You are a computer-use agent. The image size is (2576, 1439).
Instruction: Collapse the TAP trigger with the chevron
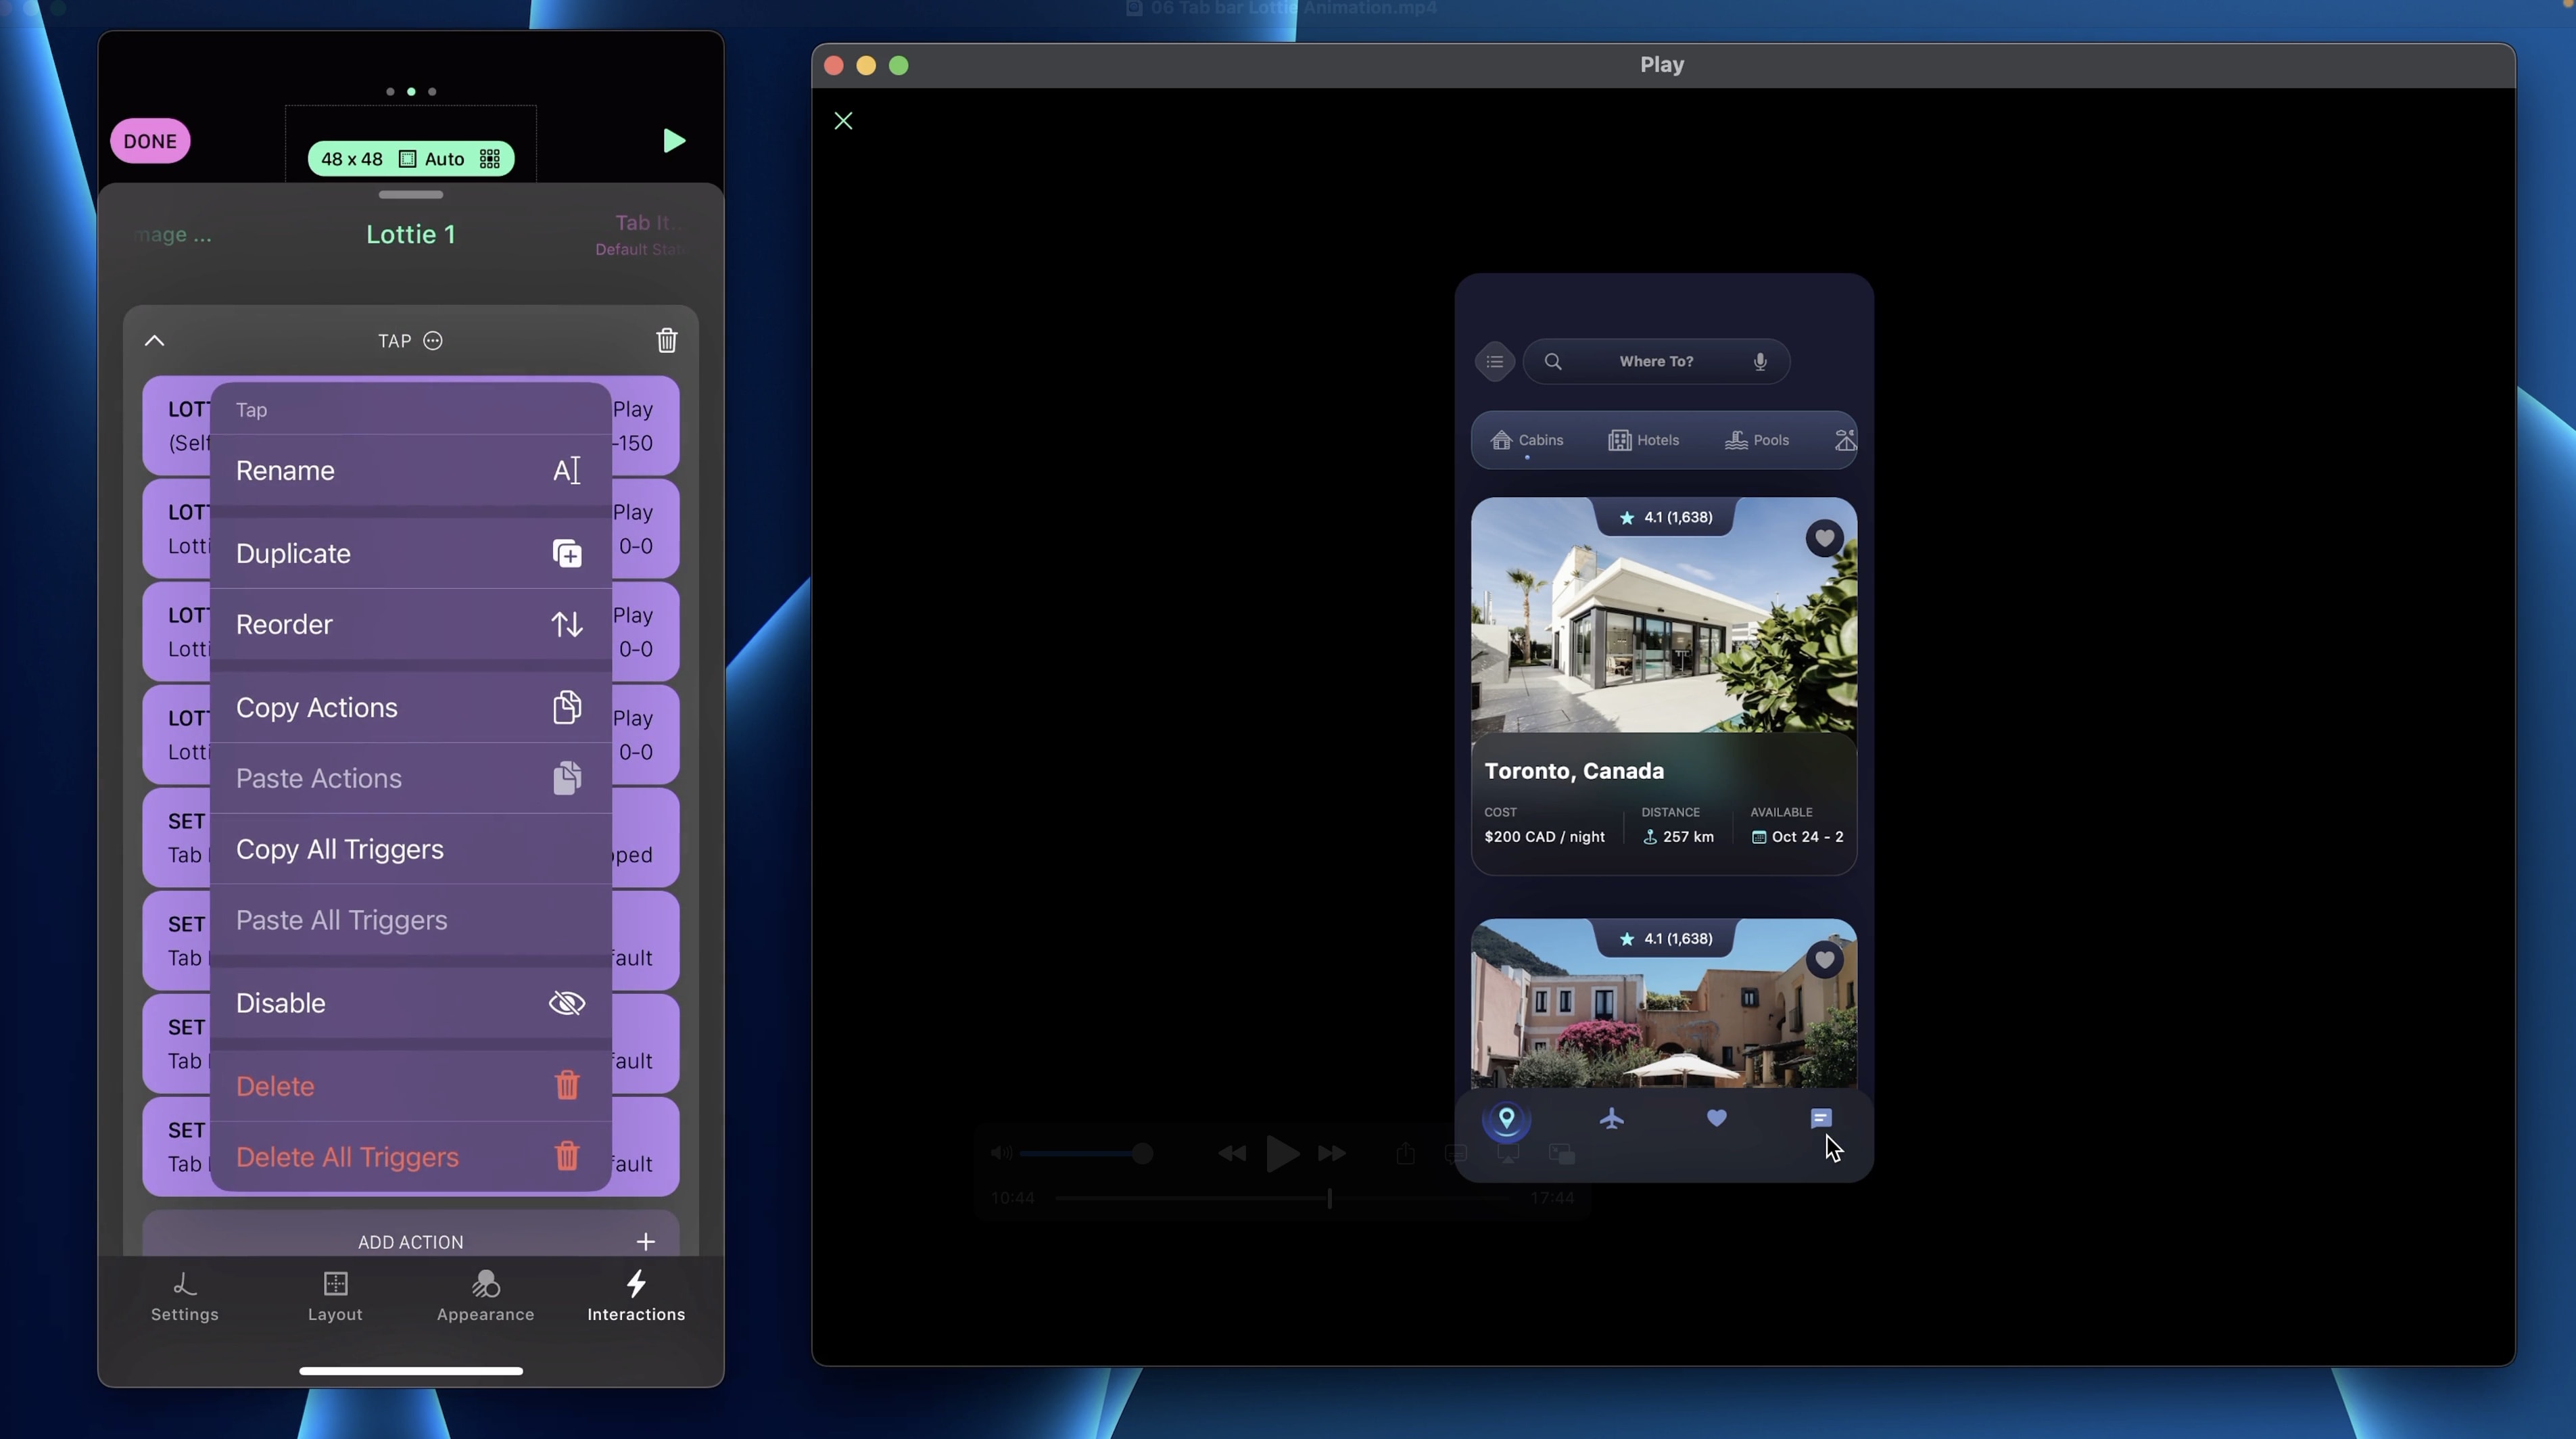coord(154,341)
